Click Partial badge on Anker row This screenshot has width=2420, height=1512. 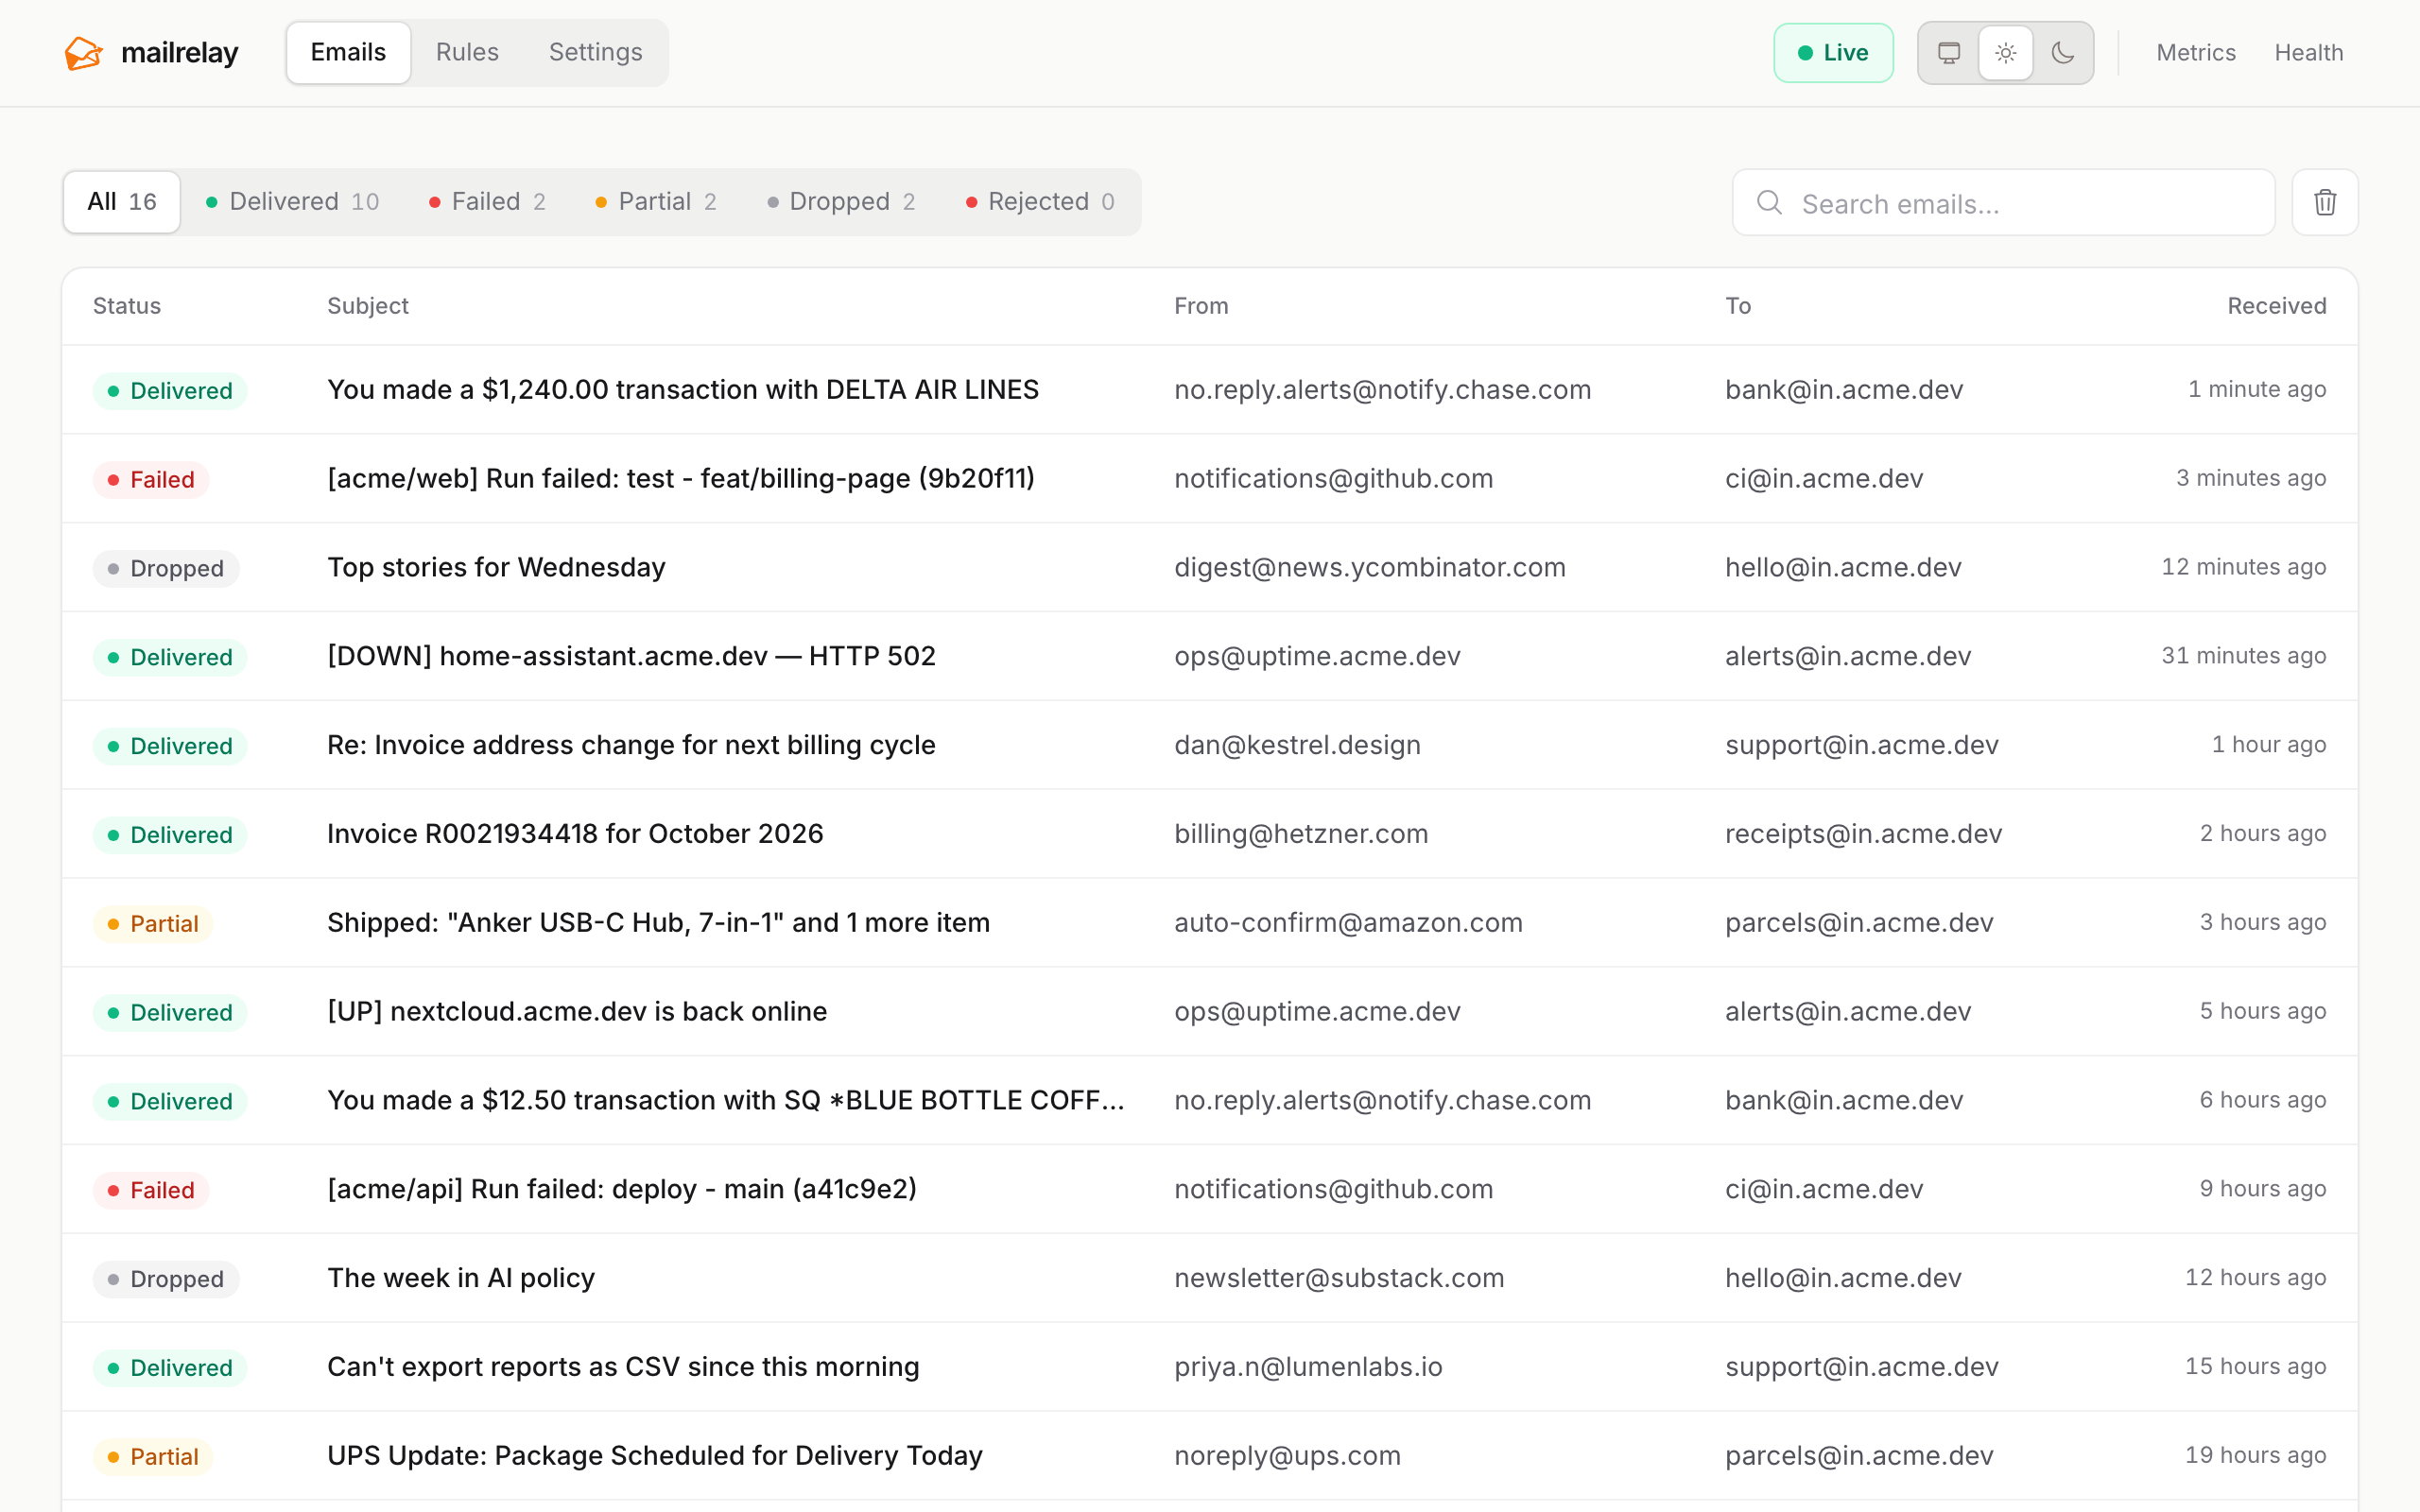coord(153,924)
